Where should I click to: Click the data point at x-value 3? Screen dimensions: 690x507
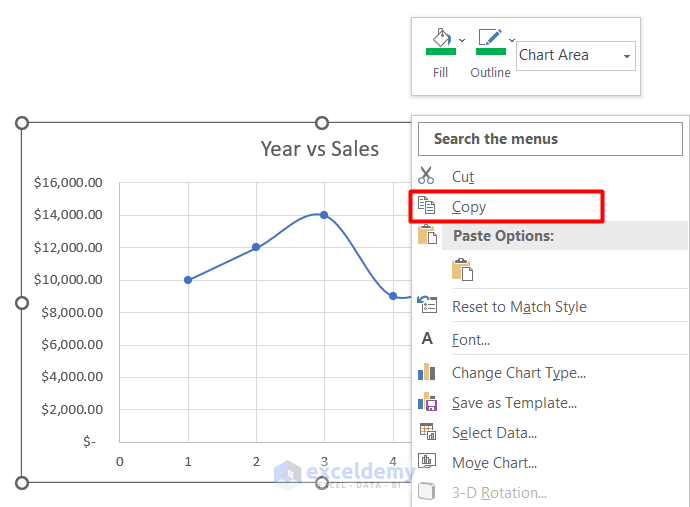click(x=324, y=215)
